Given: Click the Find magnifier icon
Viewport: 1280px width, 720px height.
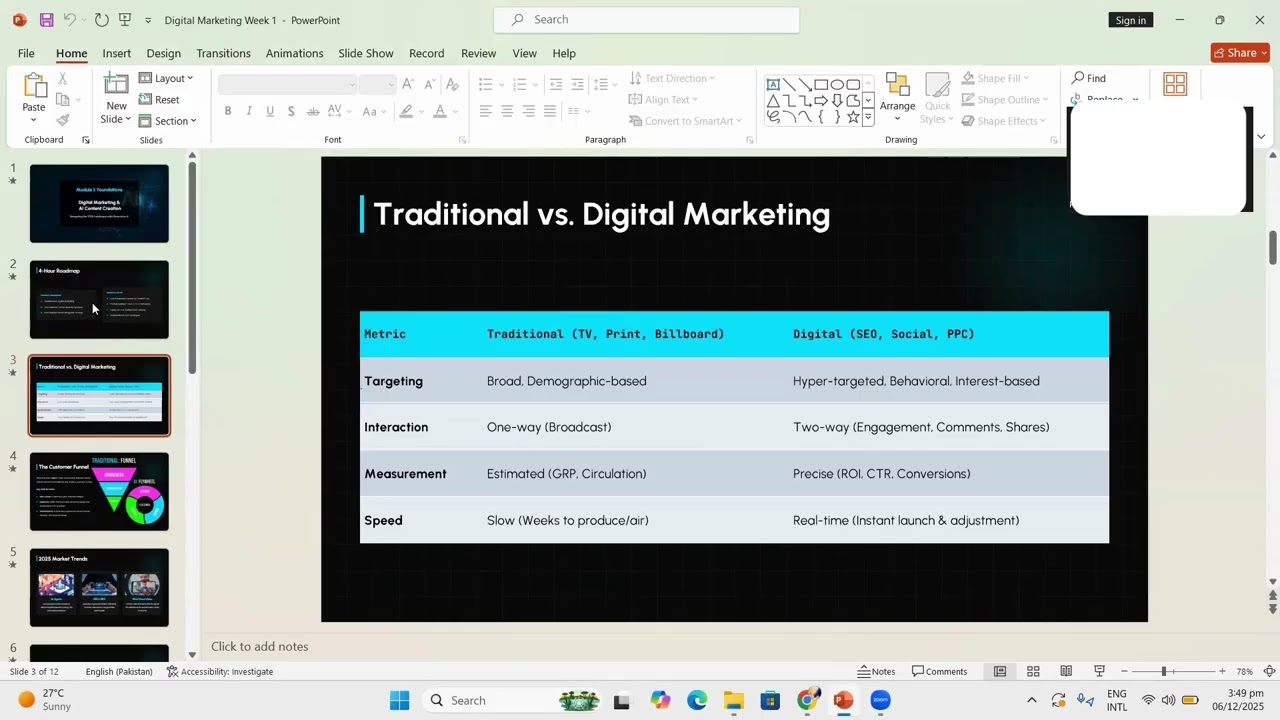Looking at the screenshot, I should tap(1077, 78).
